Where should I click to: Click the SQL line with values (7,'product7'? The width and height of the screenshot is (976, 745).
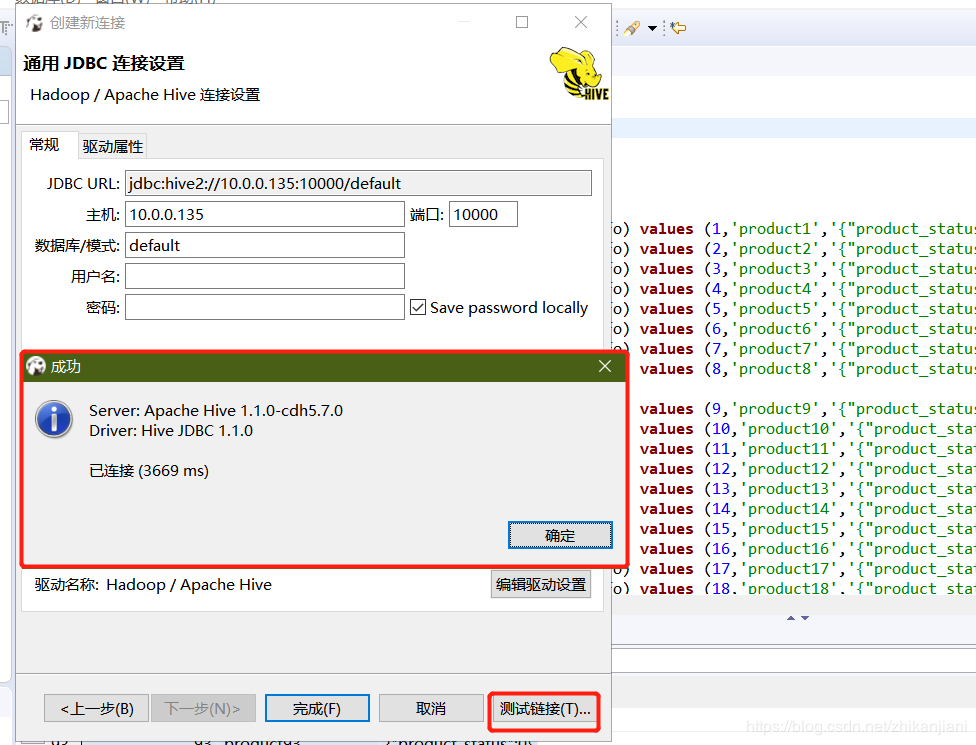(794, 349)
